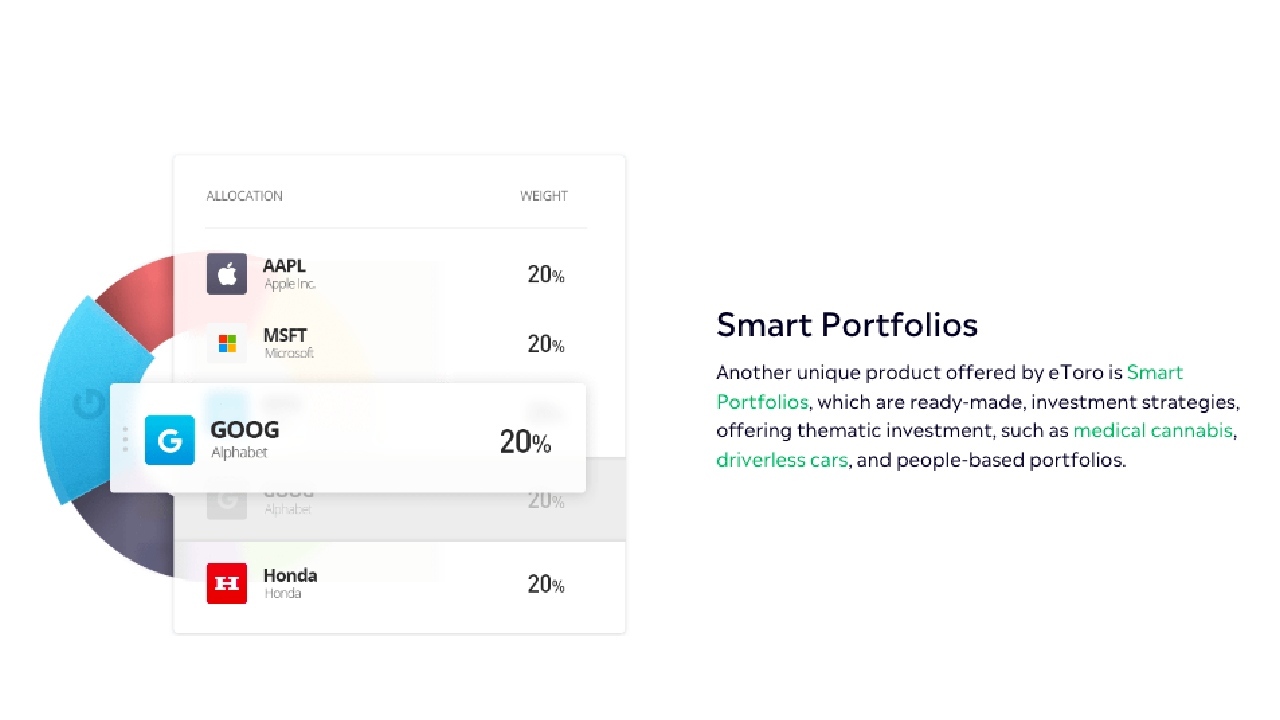Click the red Honda logo icon

click(x=227, y=584)
